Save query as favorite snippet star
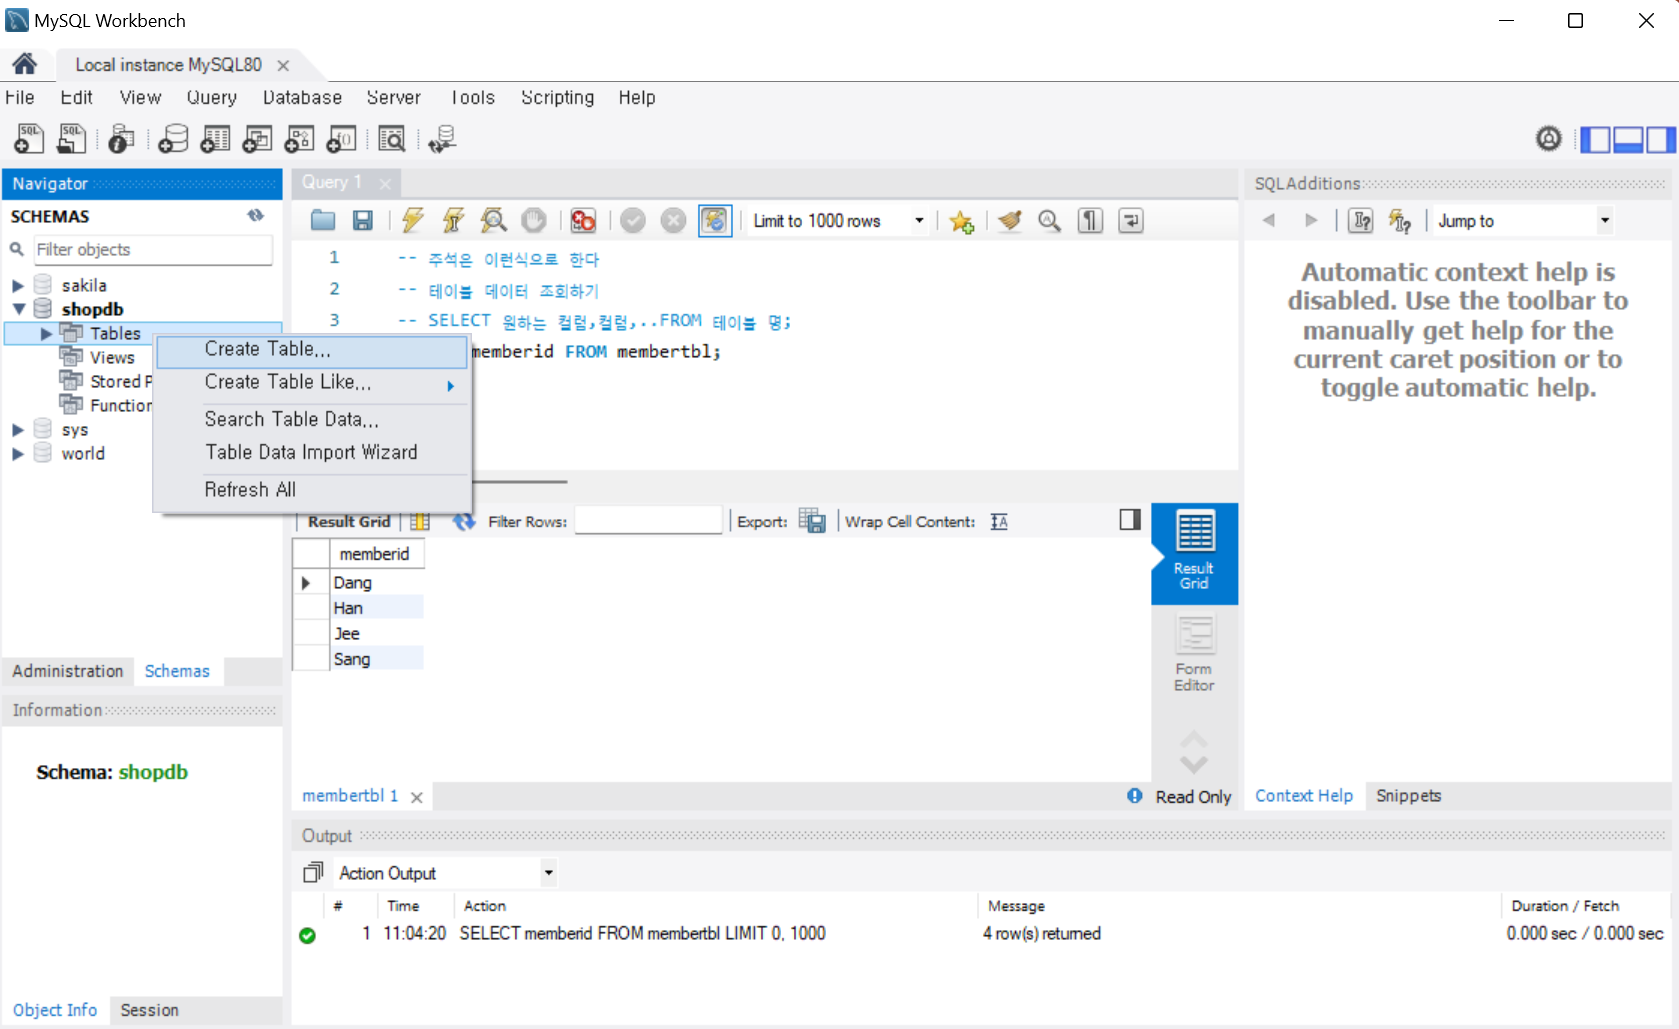 [962, 221]
